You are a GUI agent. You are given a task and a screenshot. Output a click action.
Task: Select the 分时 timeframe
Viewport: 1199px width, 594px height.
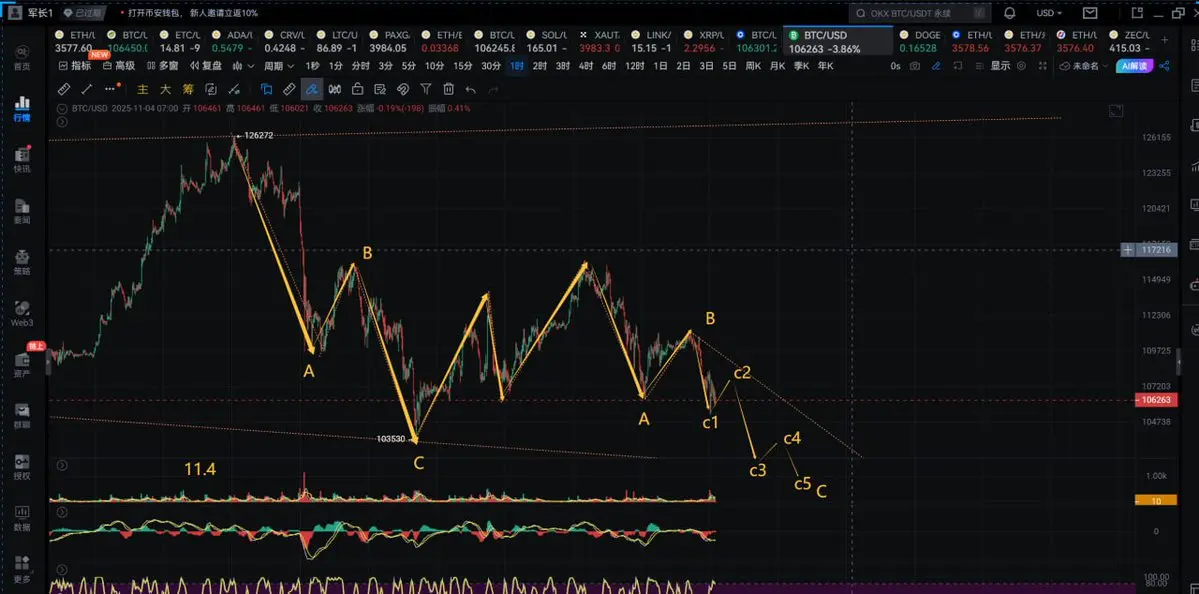pos(361,66)
